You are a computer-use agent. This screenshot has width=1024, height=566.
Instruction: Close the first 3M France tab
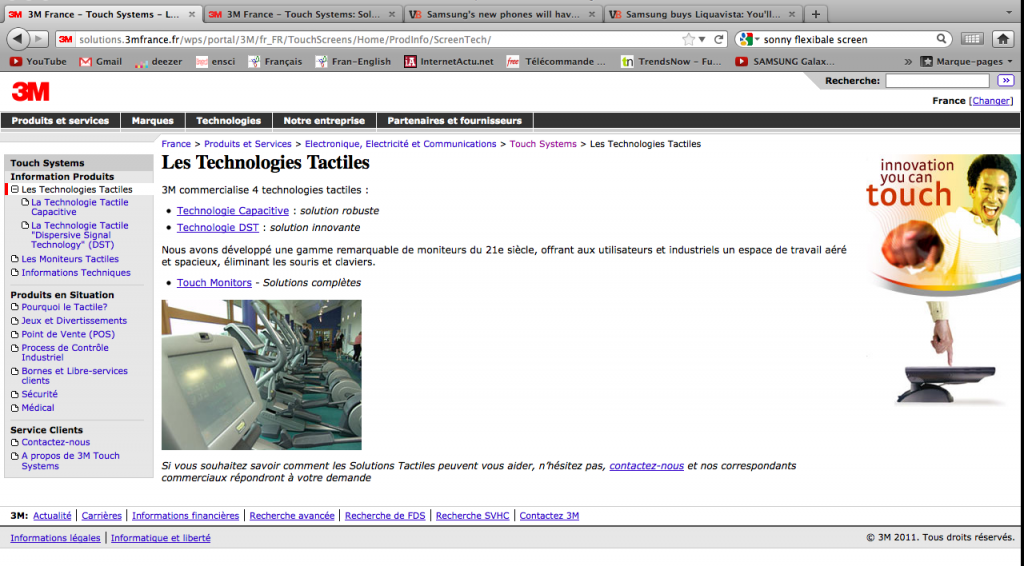click(191, 14)
